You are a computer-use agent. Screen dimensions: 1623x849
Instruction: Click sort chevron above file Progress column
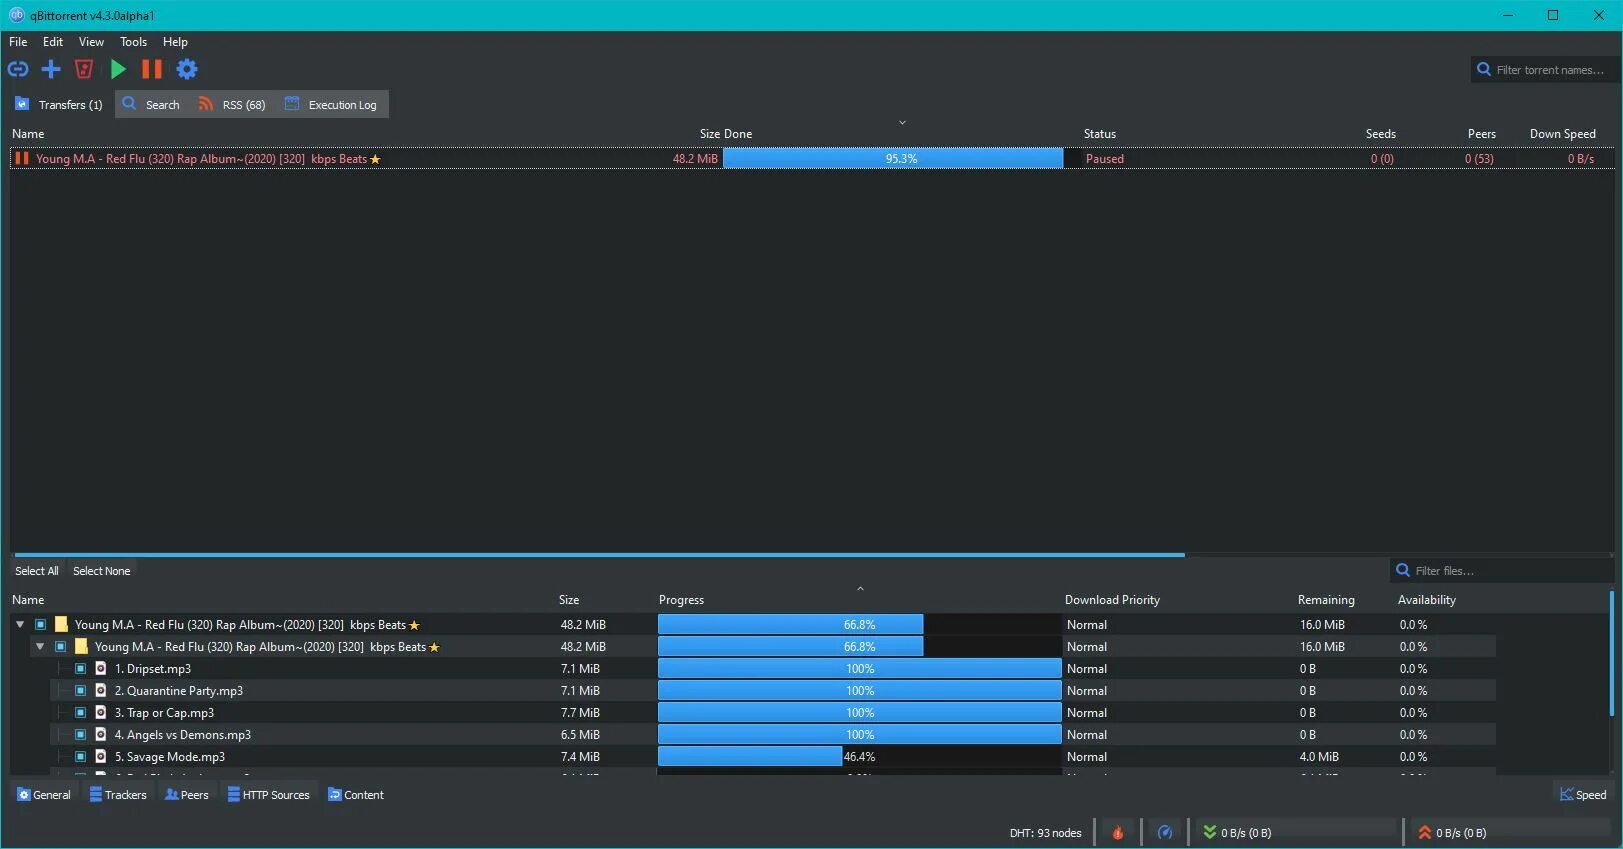(x=860, y=588)
